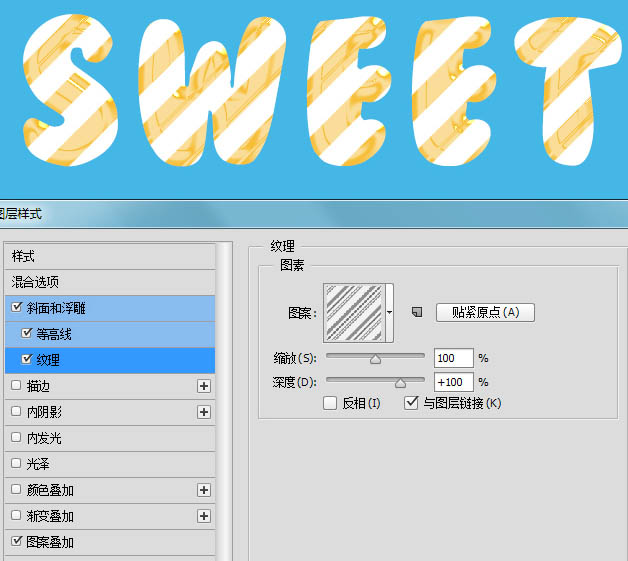628x561 pixels.
Task: Select the 等高线 row label
Action: 54,334
